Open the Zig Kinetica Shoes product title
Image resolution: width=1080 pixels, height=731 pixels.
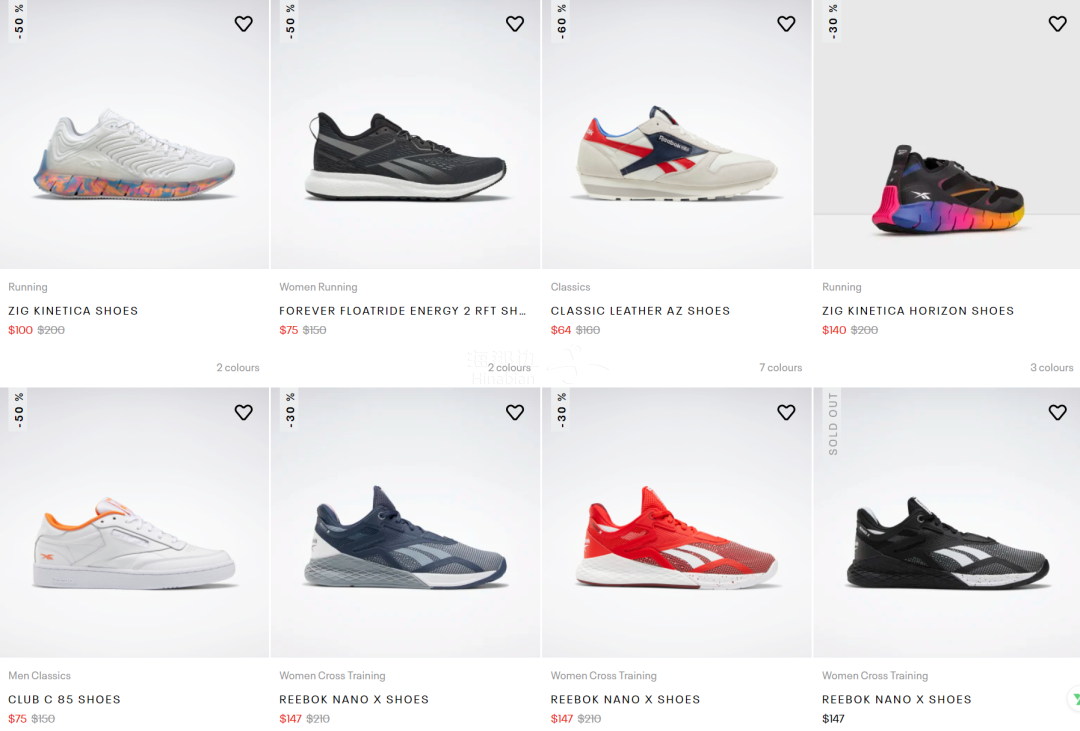tap(73, 311)
